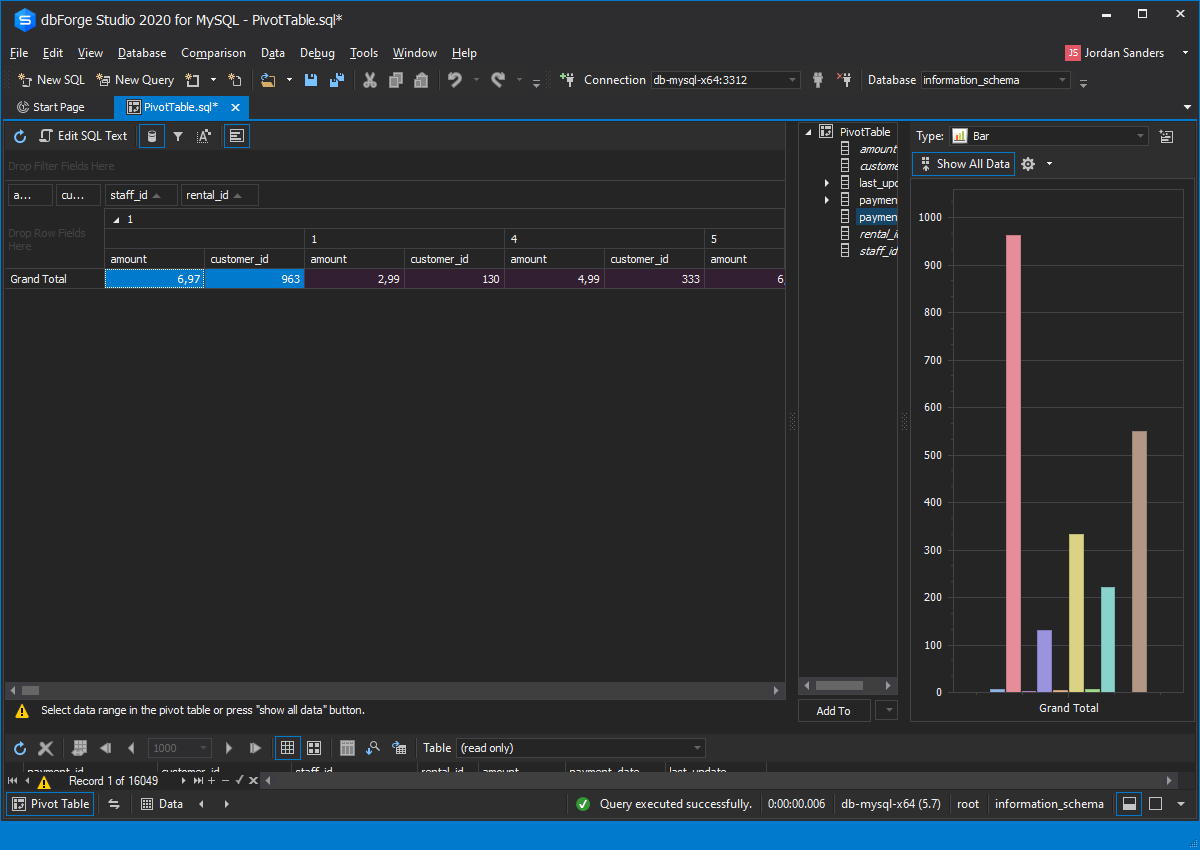The image size is (1200, 850).
Task: Click the Save All icon
Action: 337,80
